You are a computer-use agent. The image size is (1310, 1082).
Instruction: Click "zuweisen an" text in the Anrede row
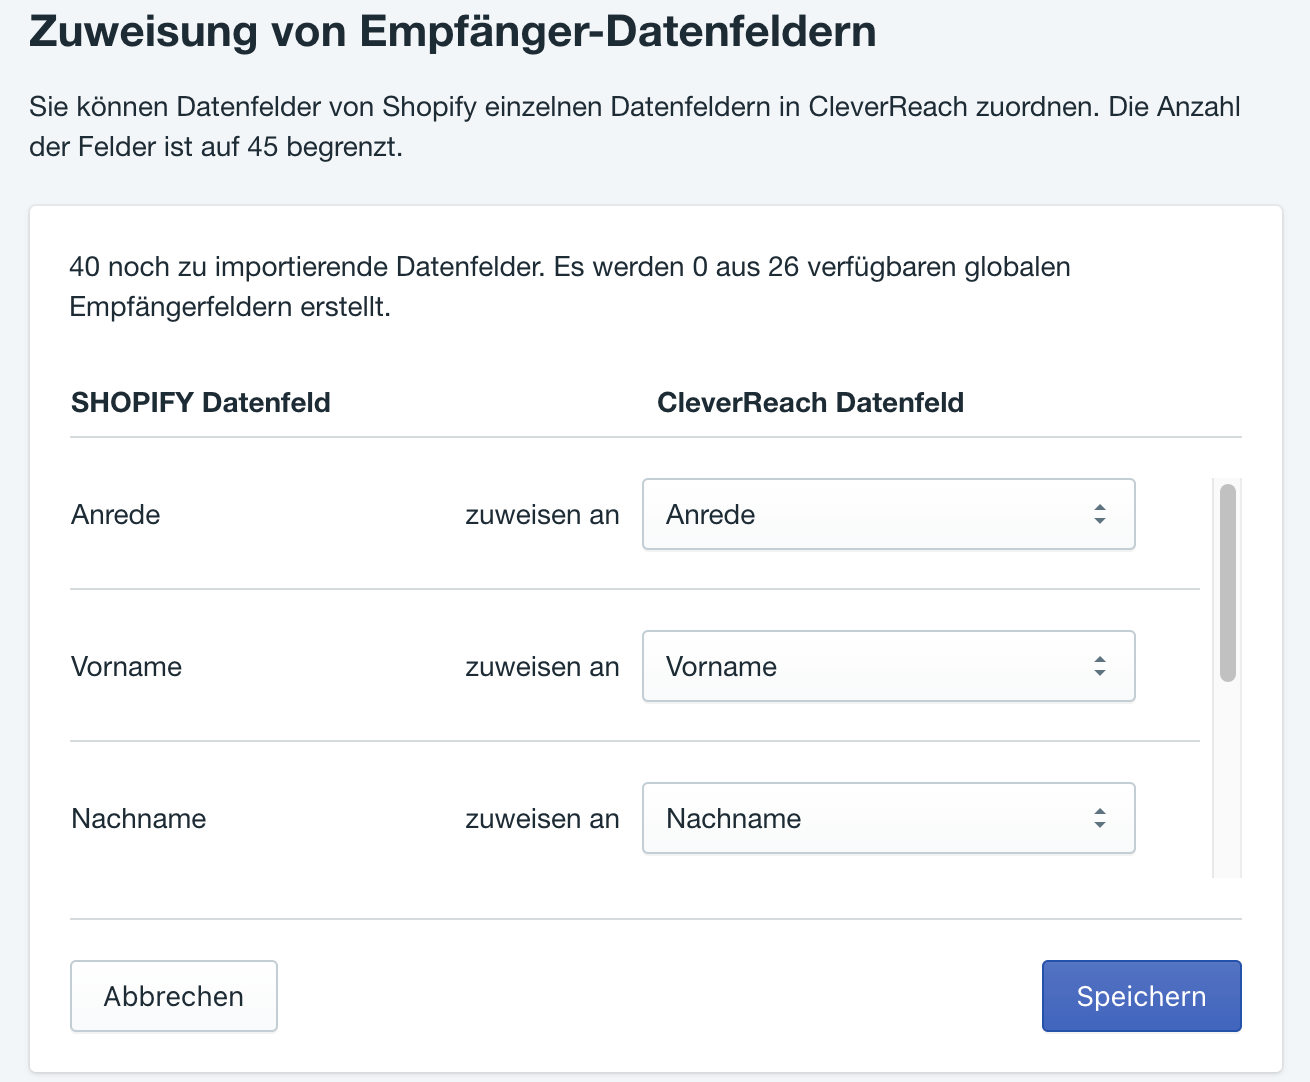(542, 515)
